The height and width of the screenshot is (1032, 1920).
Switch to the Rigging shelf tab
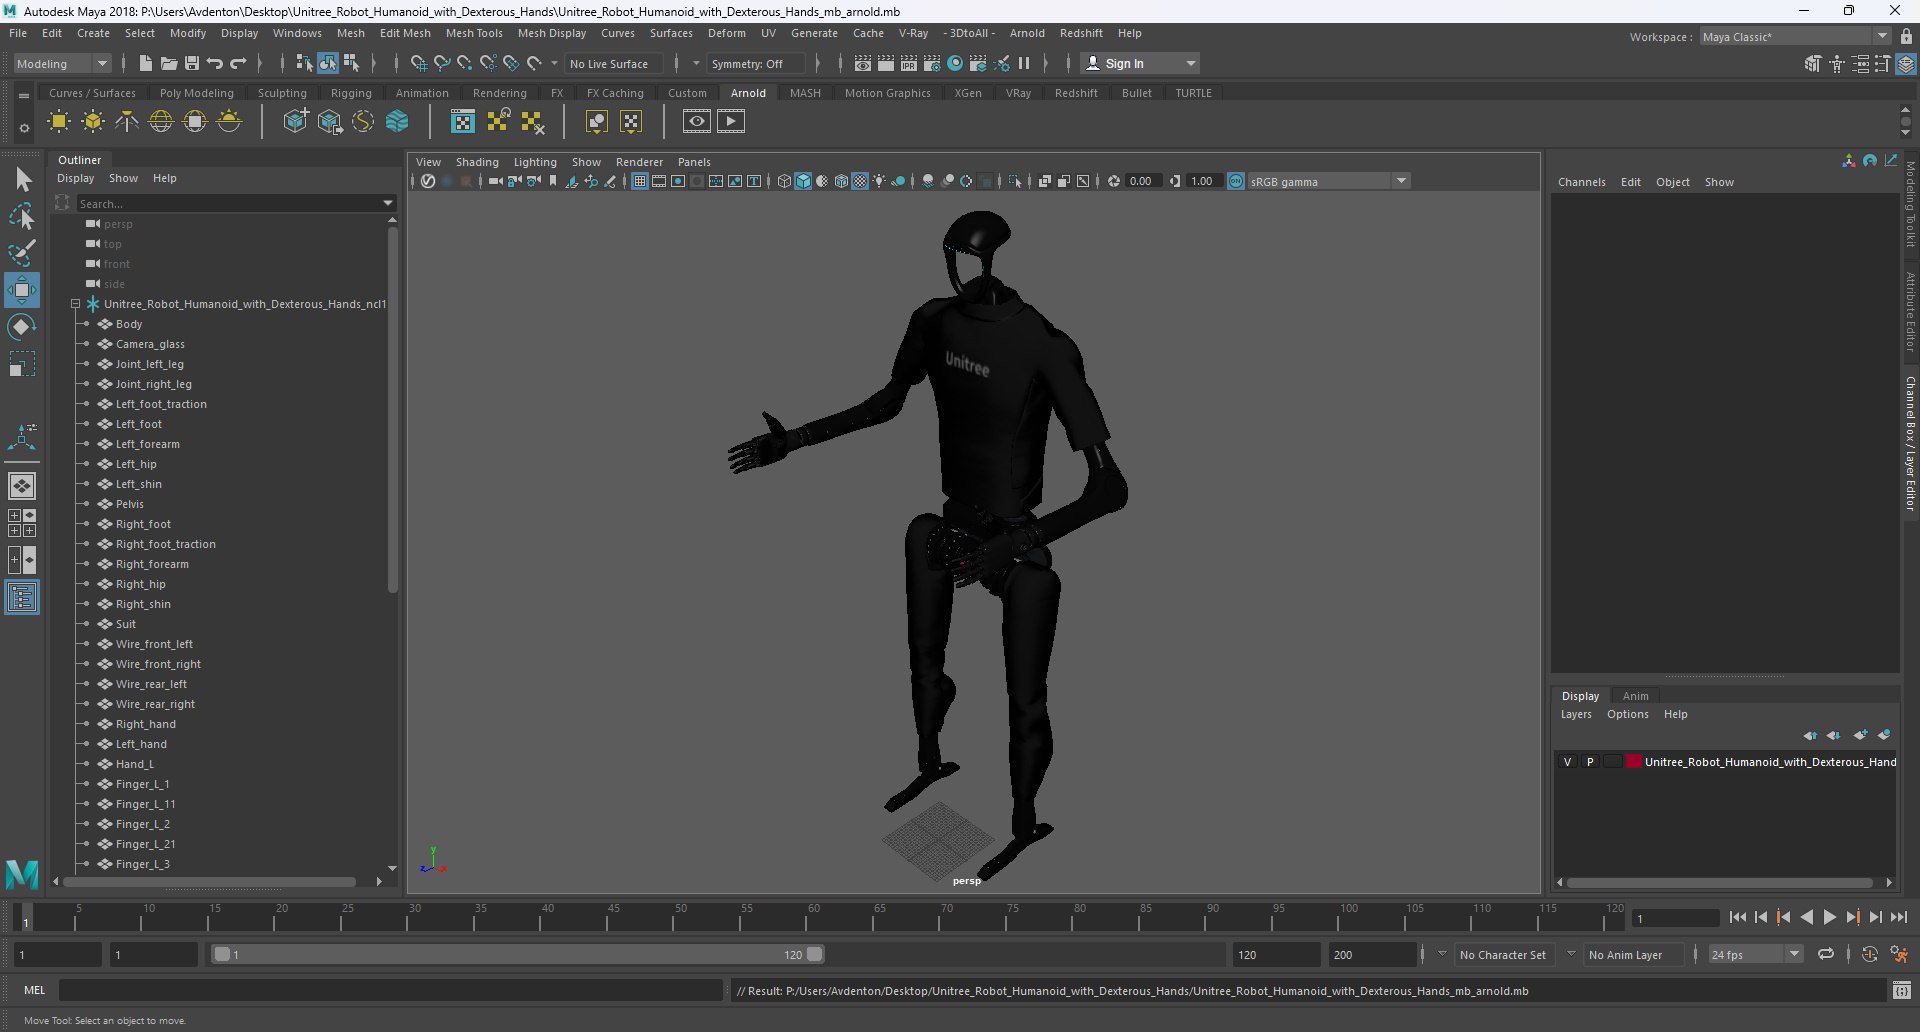click(x=351, y=93)
